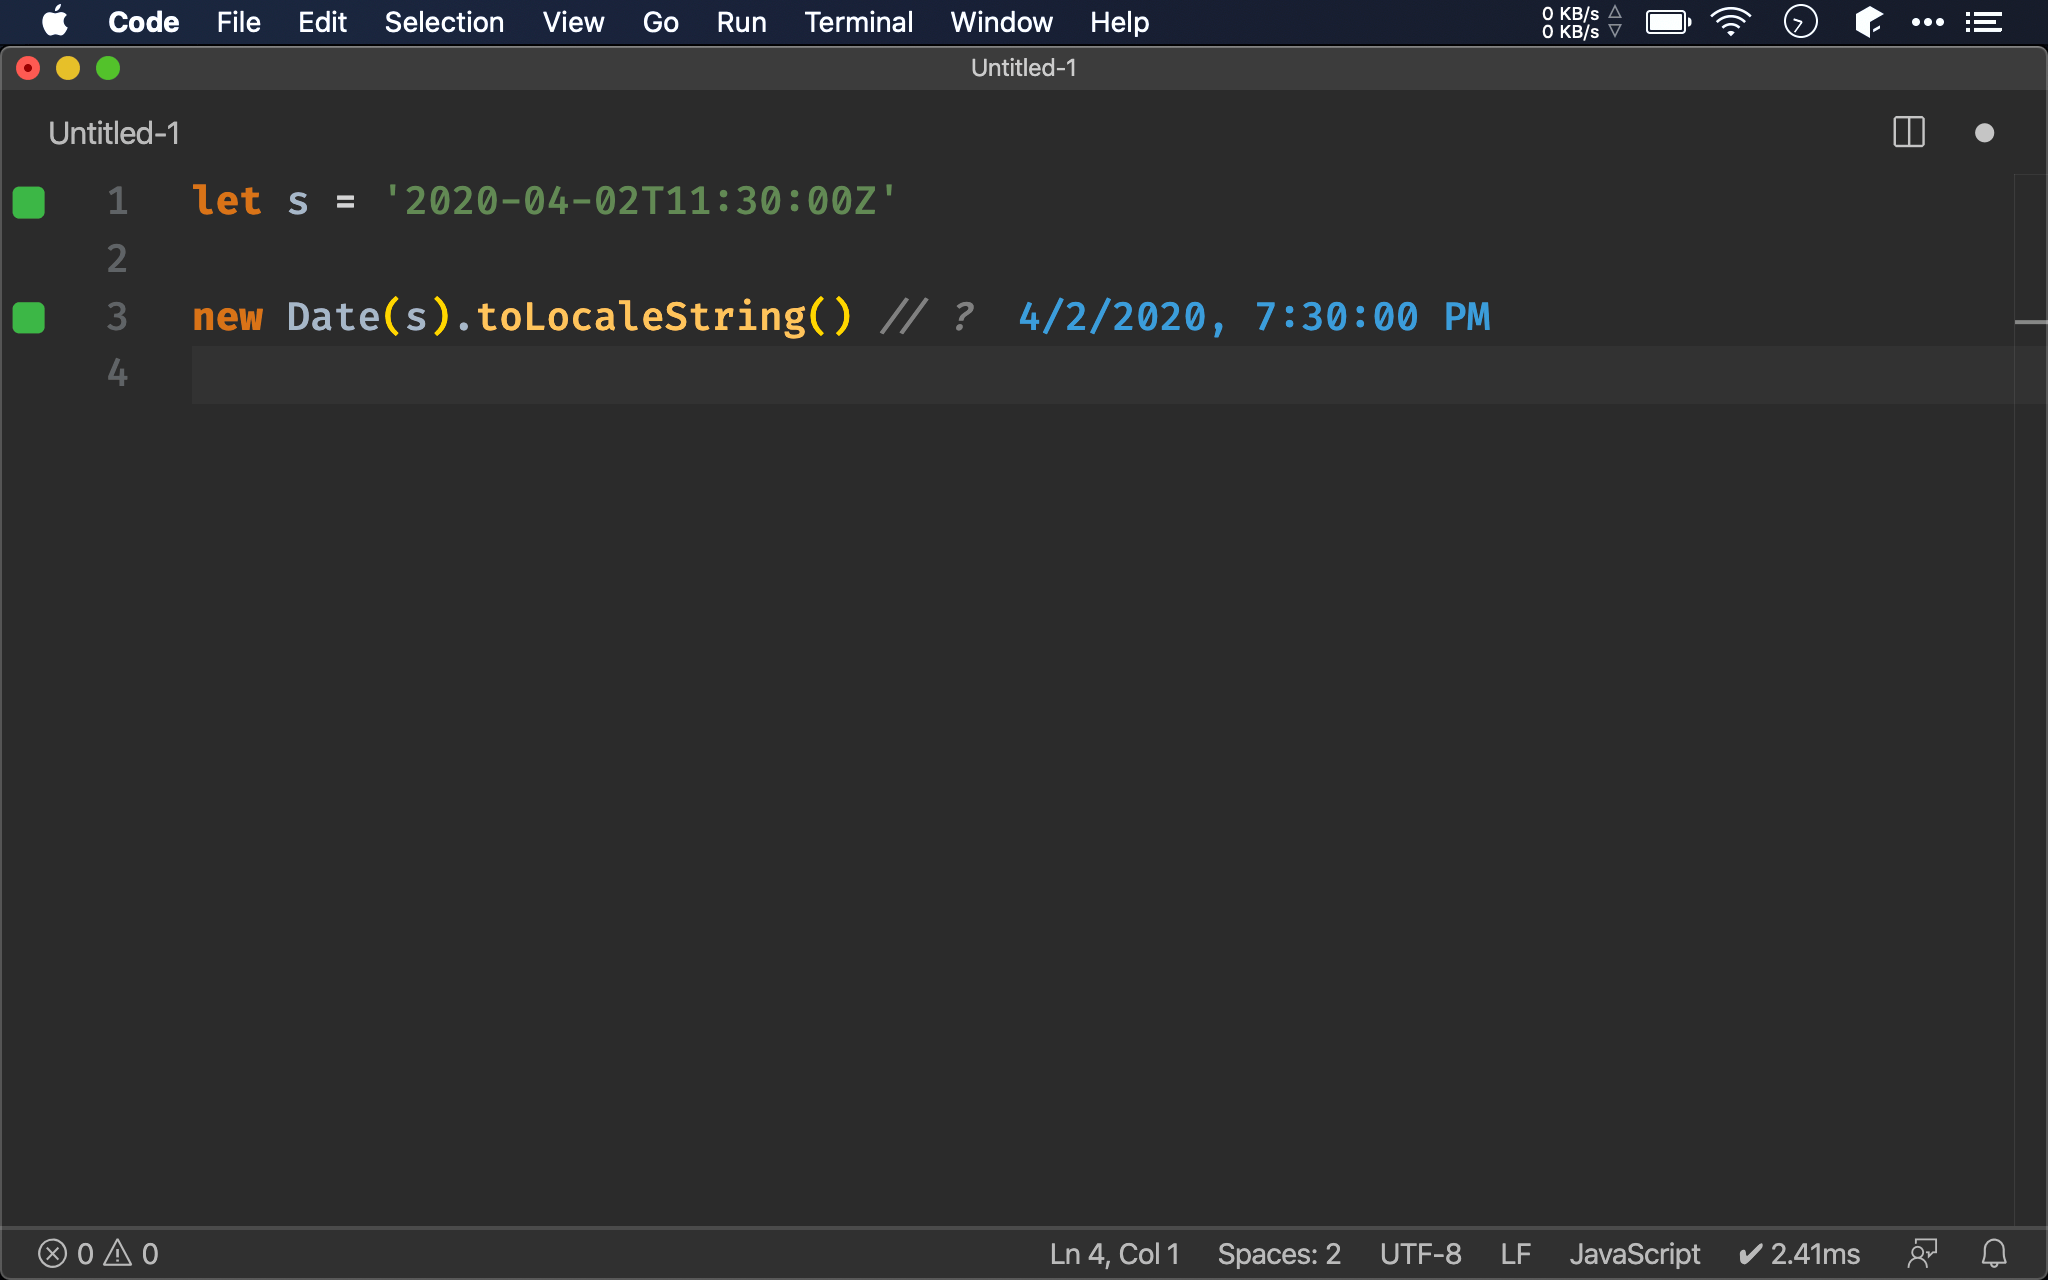Click the '// ?' comment on line 3
This screenshot has height=1280, width=2048.
tap(926, 317)
